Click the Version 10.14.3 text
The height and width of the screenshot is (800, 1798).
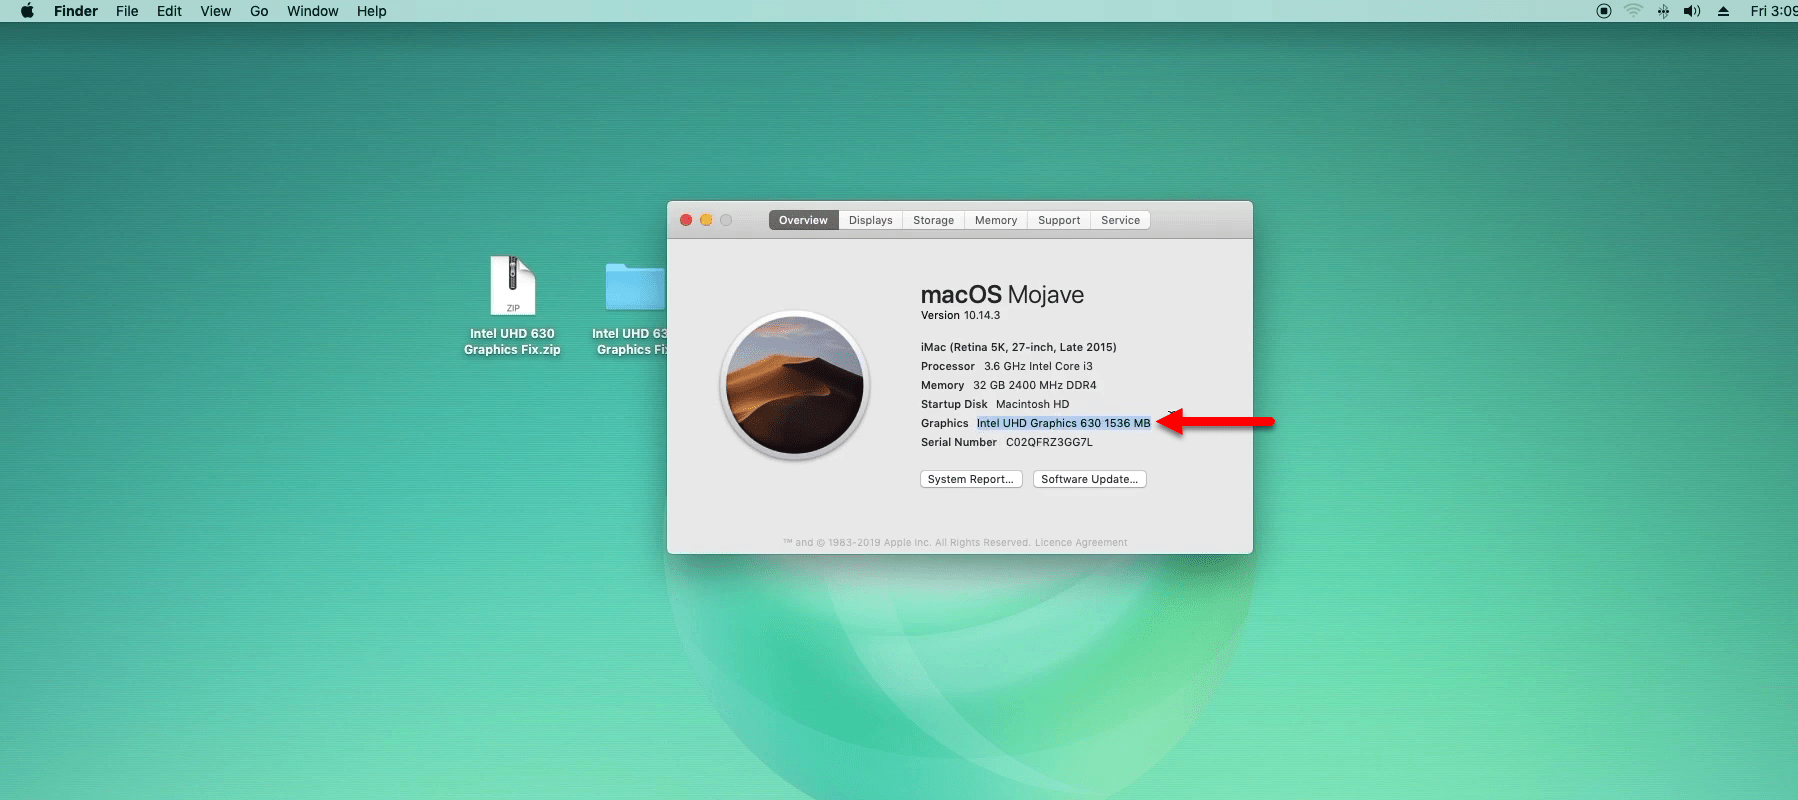pos(960,316)
